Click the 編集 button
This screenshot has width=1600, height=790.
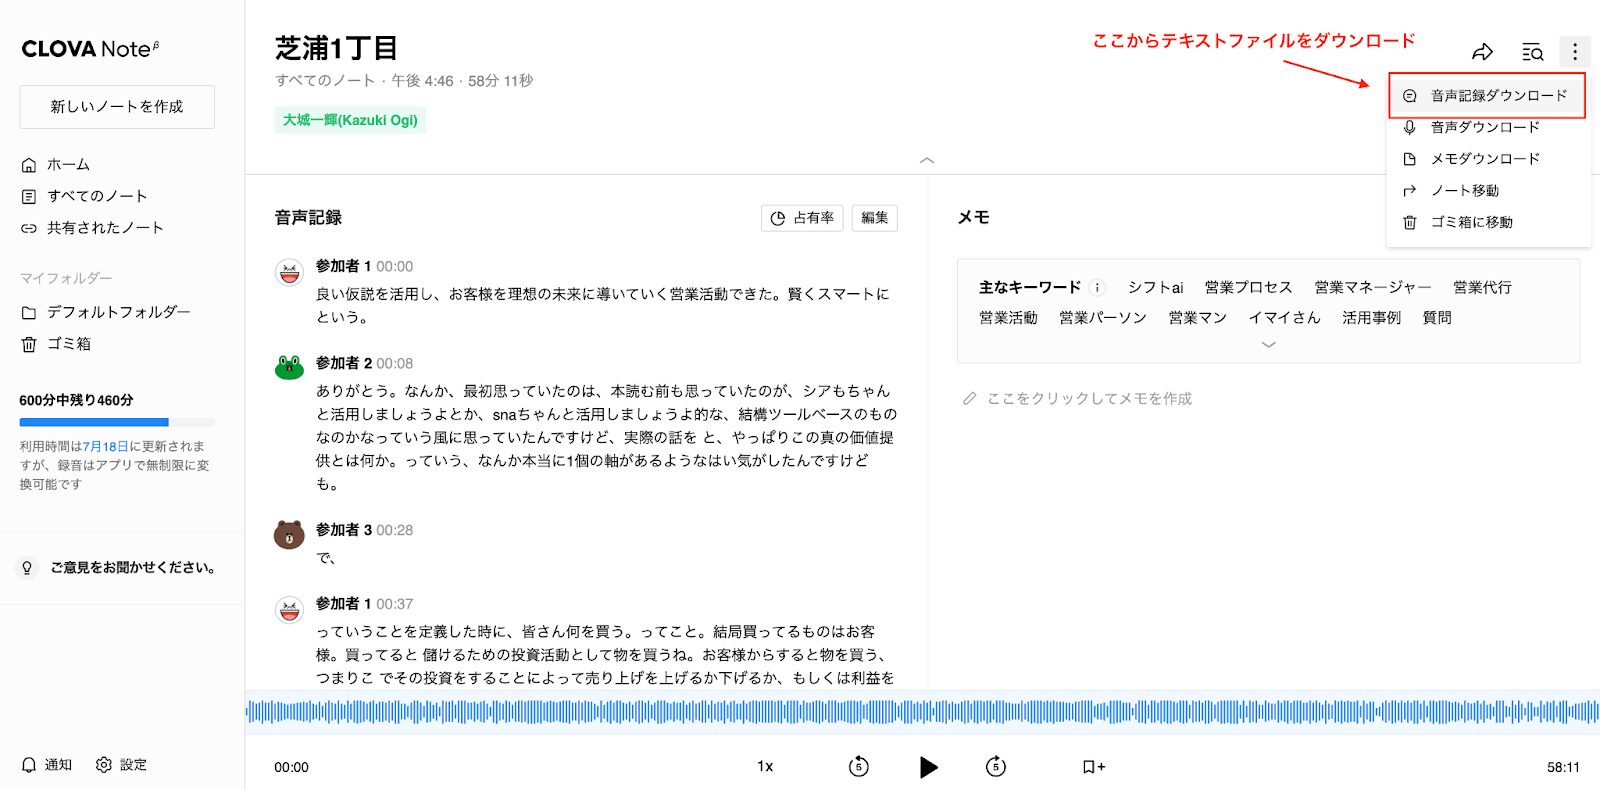874,218
